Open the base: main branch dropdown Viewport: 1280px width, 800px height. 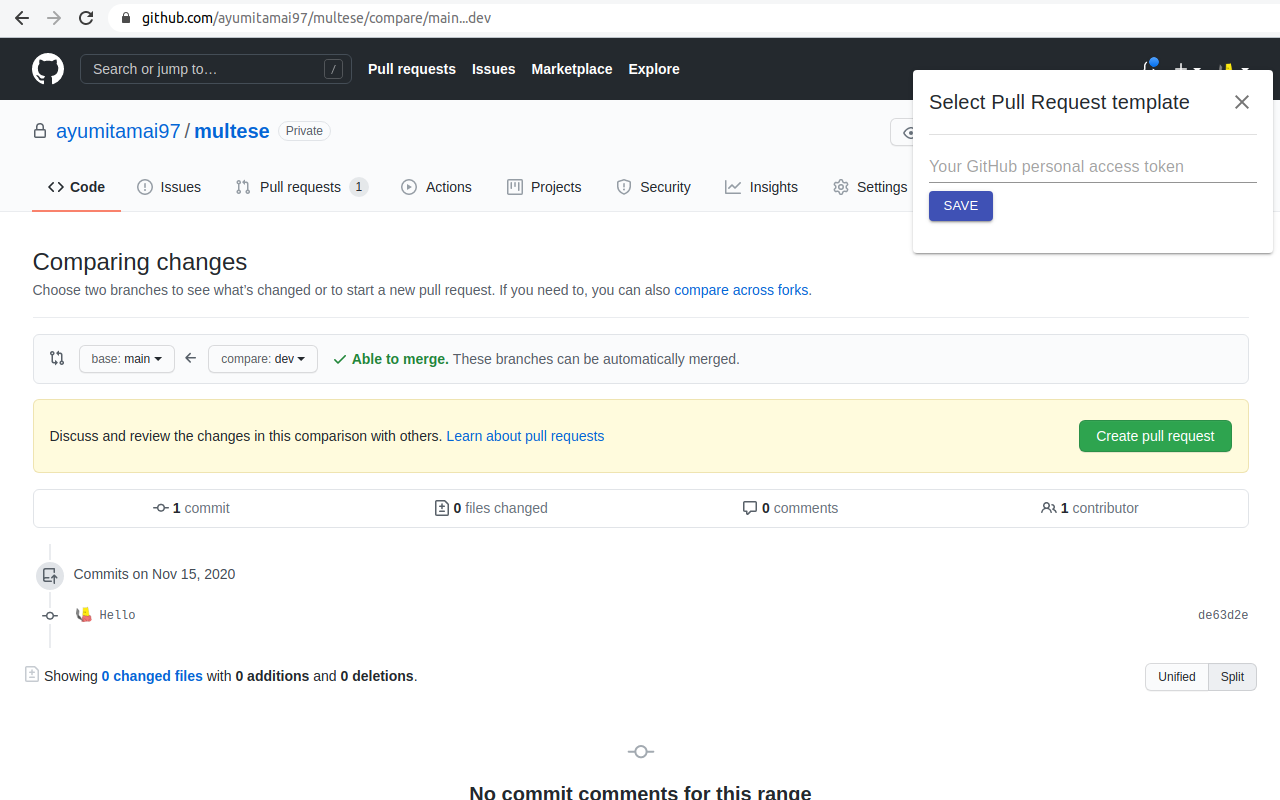[127, 359]
